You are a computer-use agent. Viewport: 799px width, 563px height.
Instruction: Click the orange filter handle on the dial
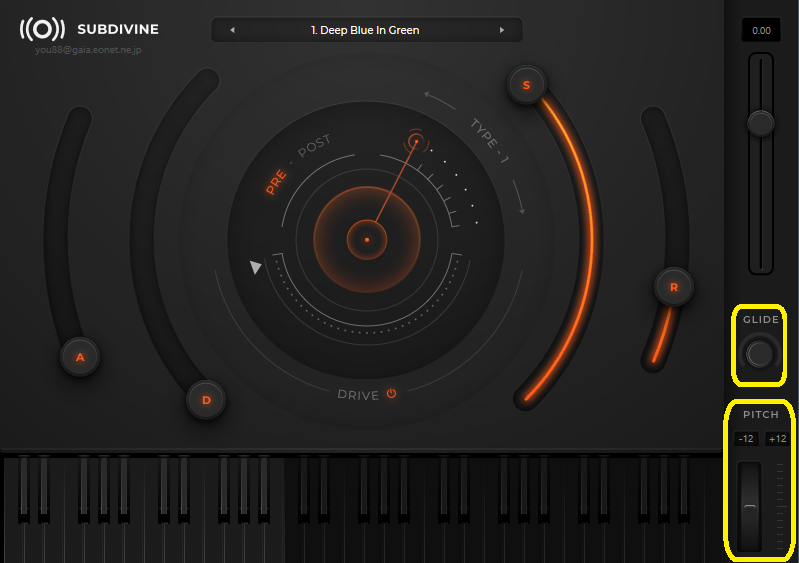pos(415,142)
